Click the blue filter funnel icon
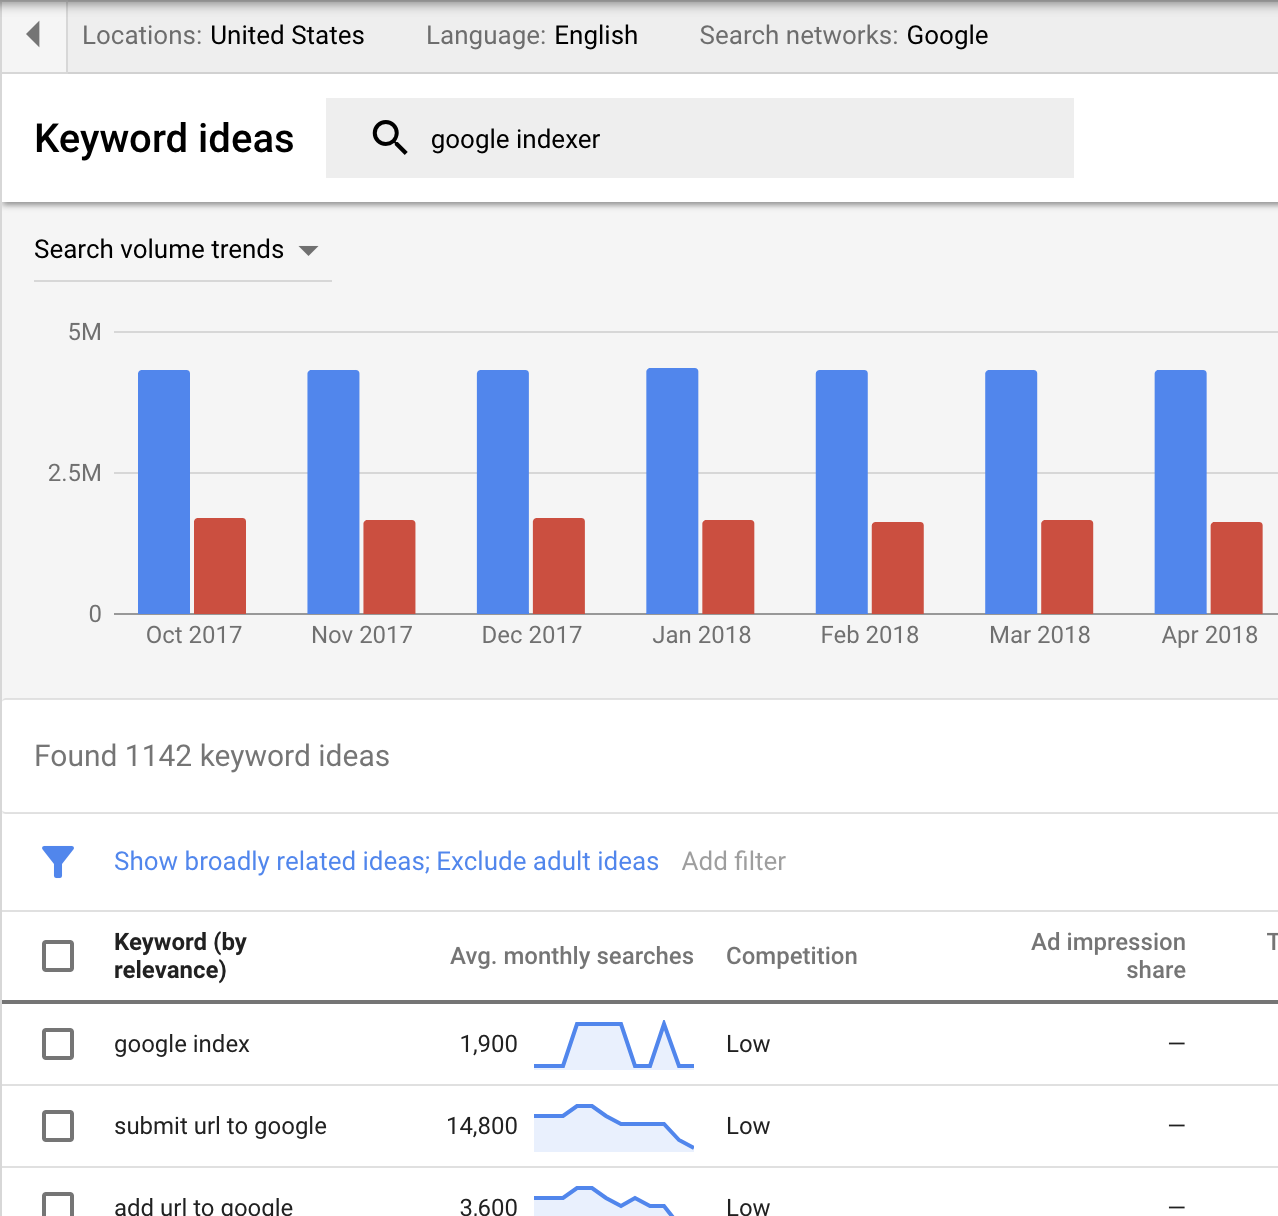Image resolution: width=1278 pixels, height=1216 pixels. pyautogui.click(x=58, y=861)
